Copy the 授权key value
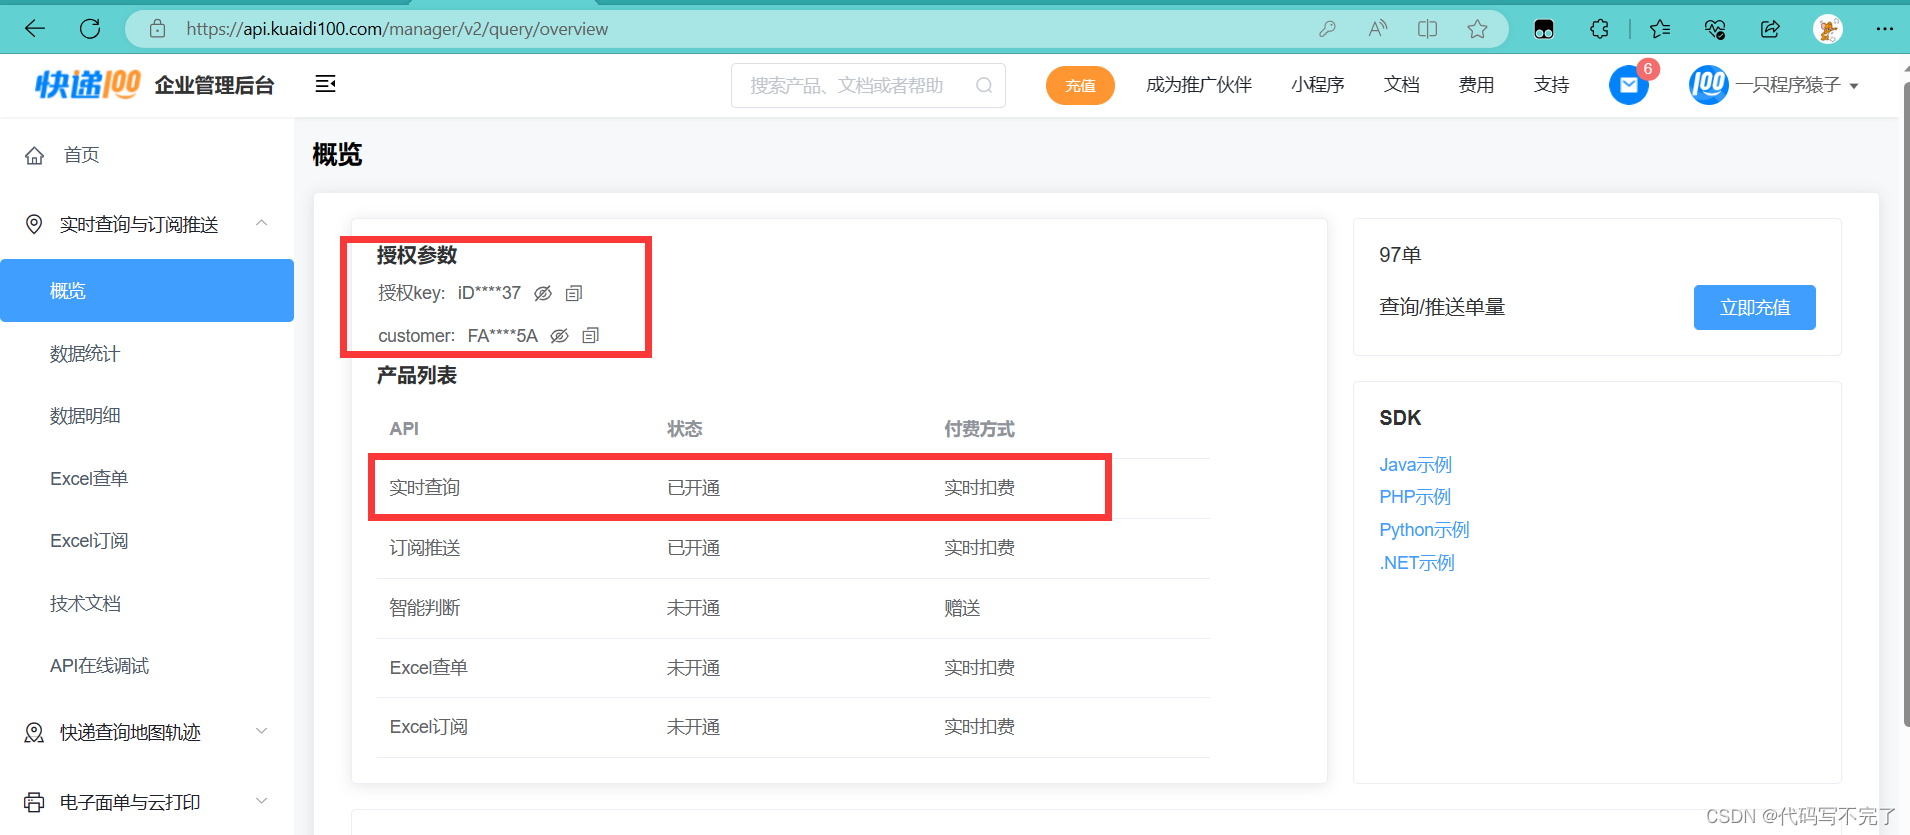Screen dimensions: 1910x835 tap(574, 293)
